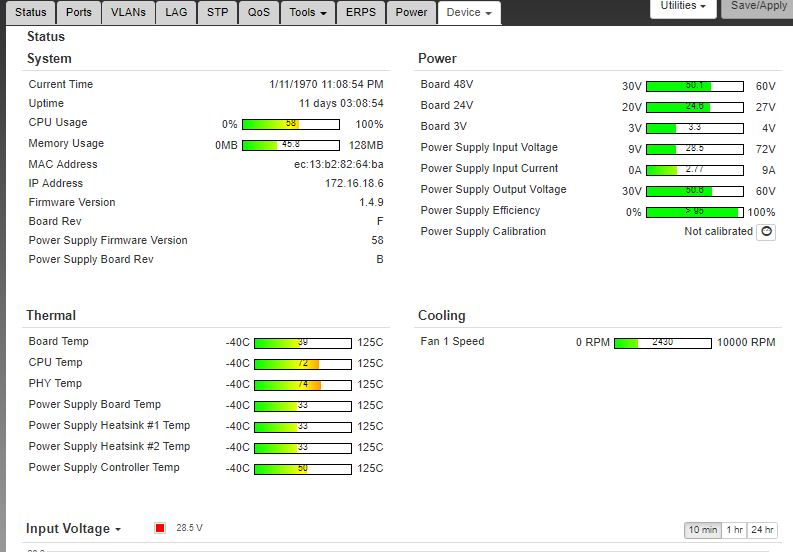793x552 pixels.
Task: Open the QoS tab
Action: [x=259, y=13]
